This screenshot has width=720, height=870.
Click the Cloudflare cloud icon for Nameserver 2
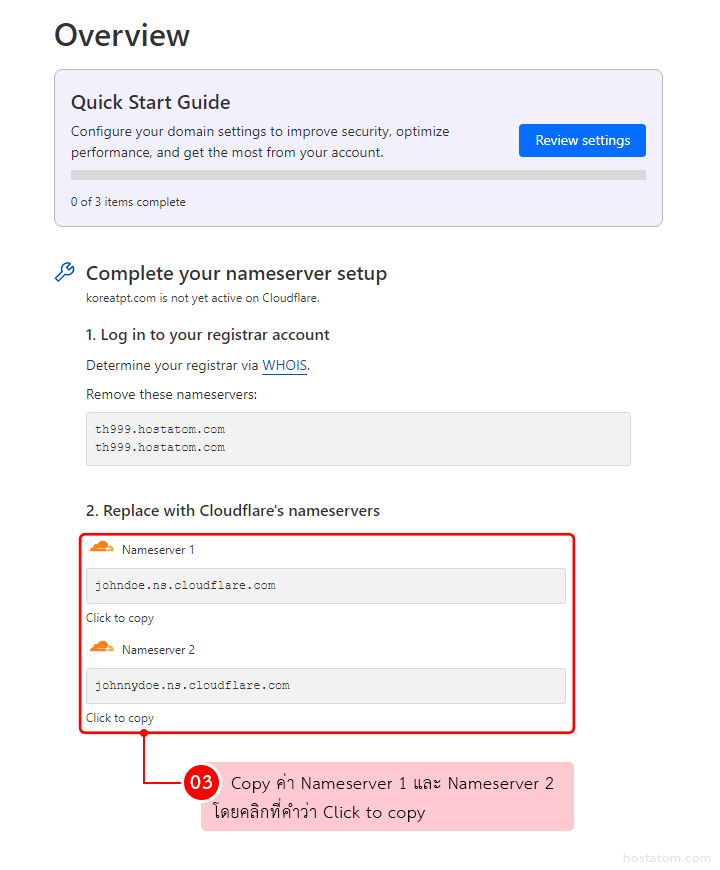(x=101, y=648)
